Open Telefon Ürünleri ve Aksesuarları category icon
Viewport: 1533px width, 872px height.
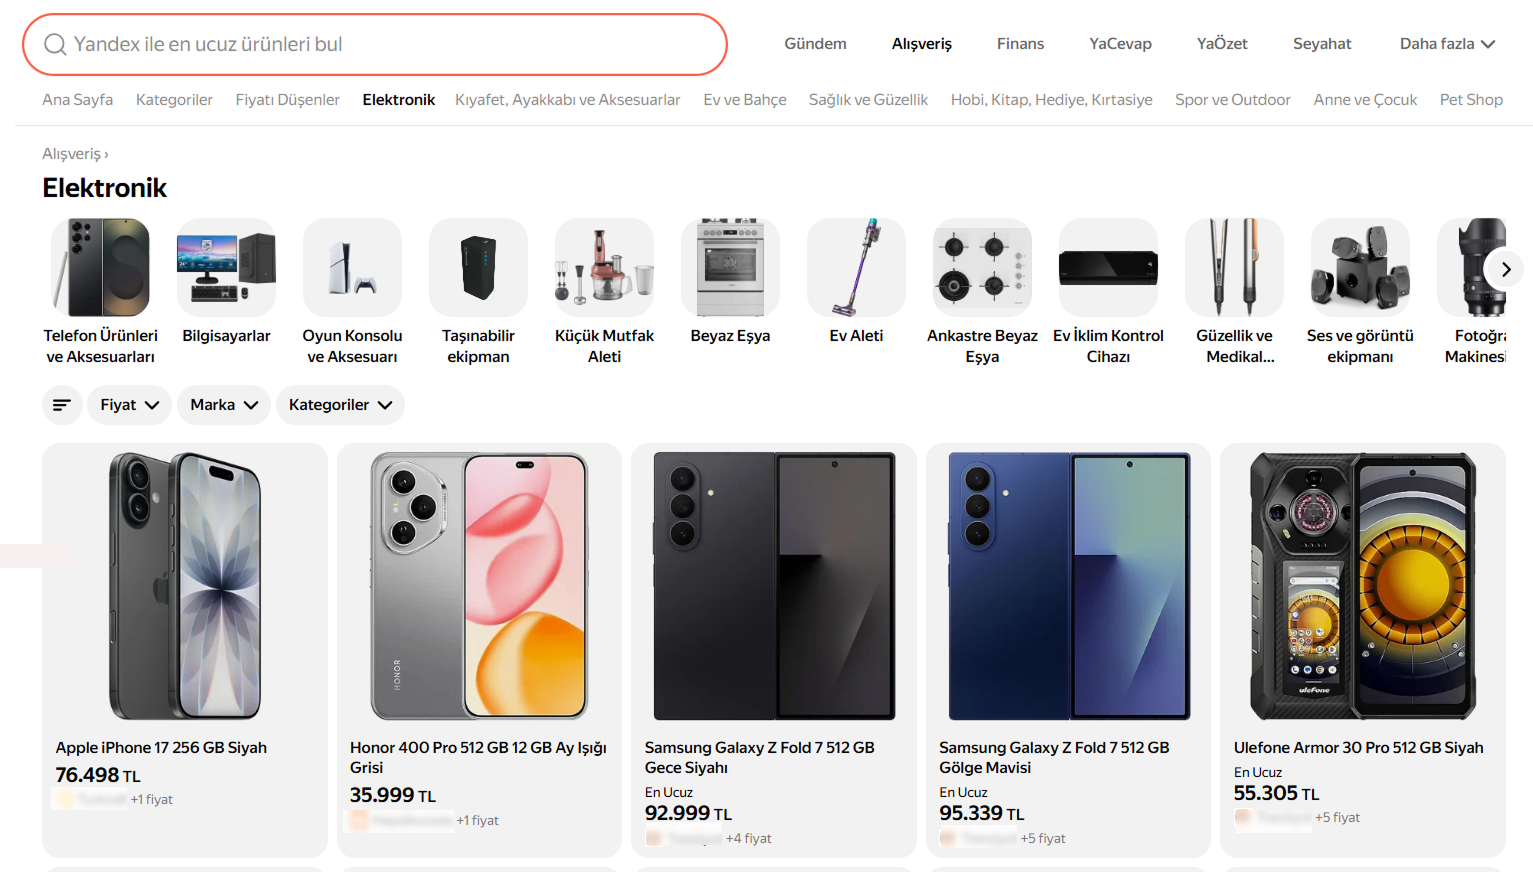[x=101, y=268]
